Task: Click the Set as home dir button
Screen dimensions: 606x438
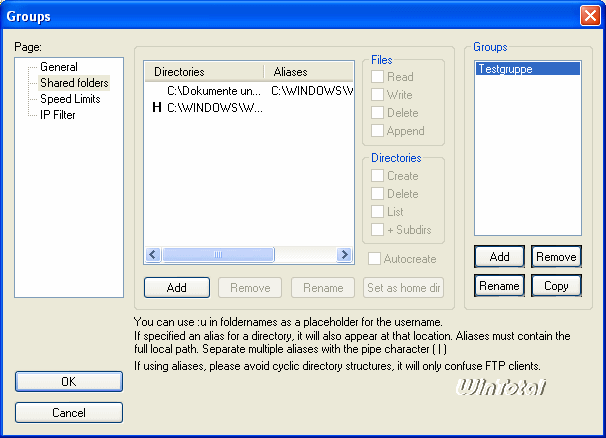Action: pyautogui.click(x=403, y=288)
